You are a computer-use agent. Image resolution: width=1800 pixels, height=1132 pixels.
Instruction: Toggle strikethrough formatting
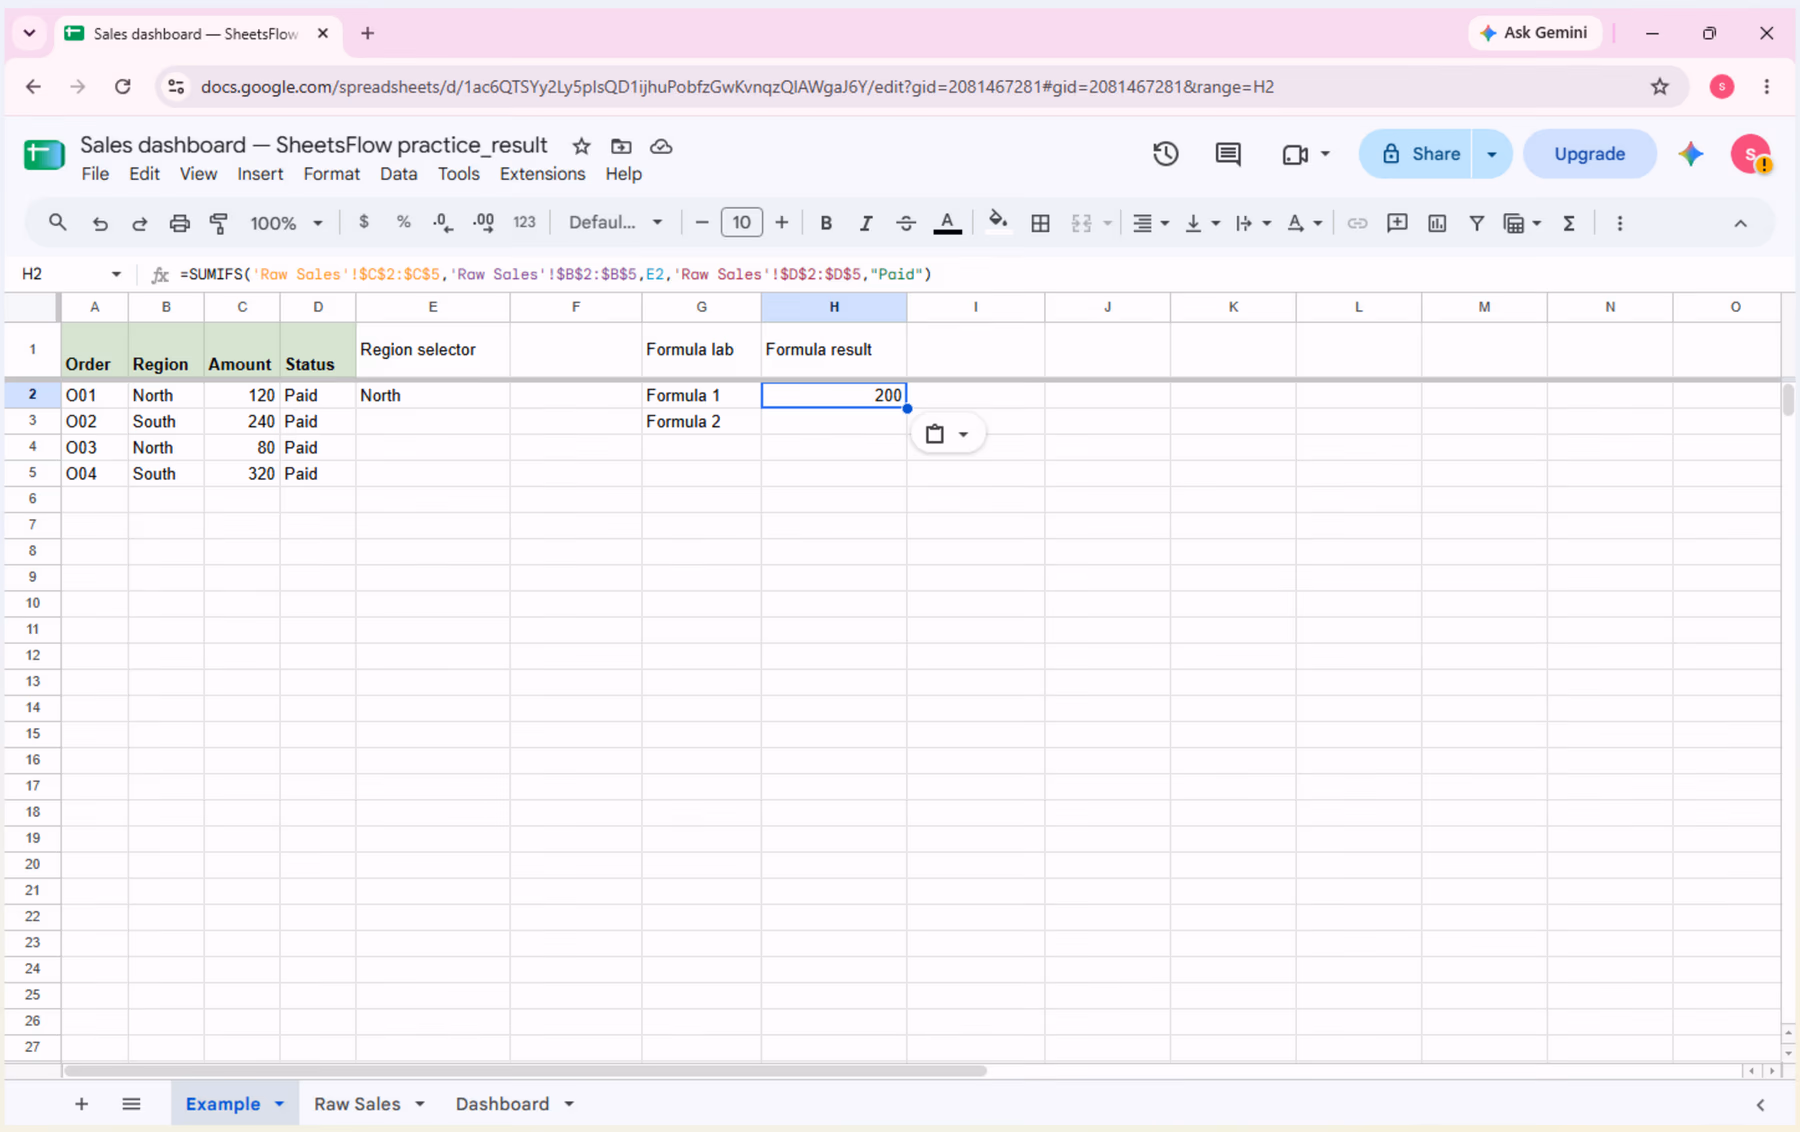(x=906, y=223)
